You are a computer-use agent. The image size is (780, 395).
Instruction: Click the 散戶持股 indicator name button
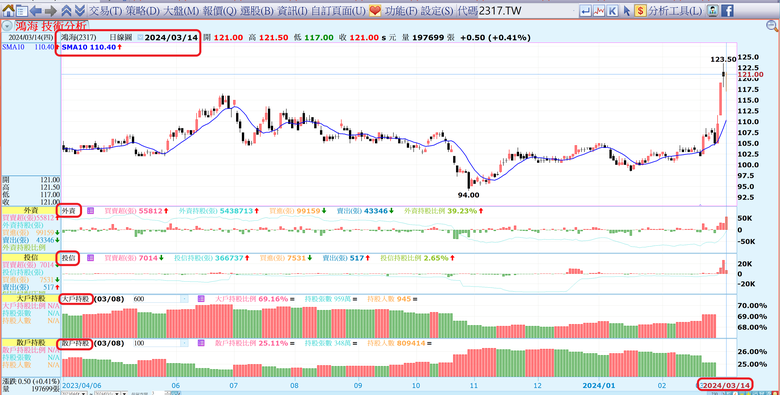[75, 343]
